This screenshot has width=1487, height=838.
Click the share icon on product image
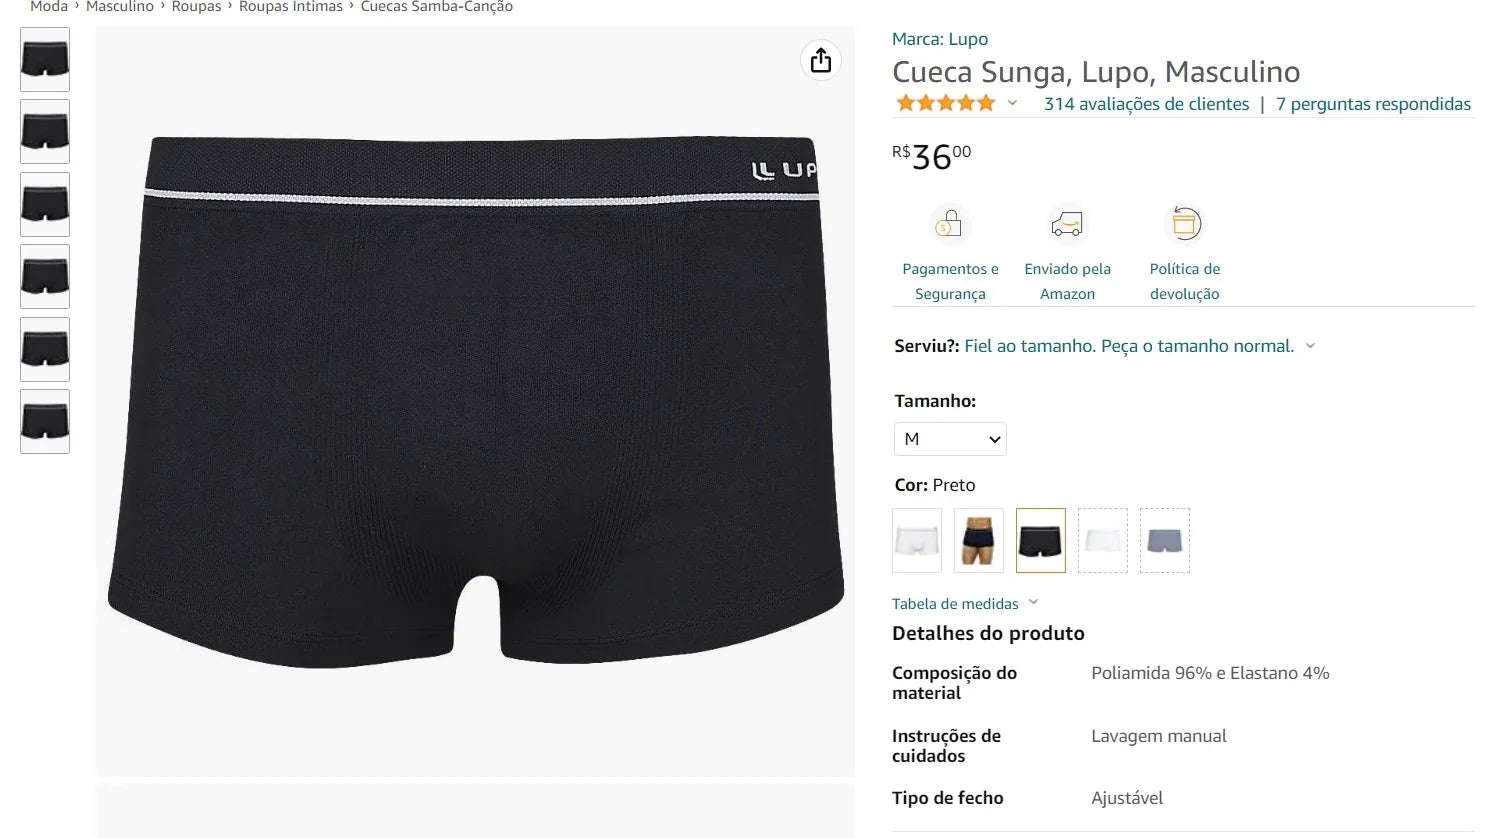click(x=820, y=61)
